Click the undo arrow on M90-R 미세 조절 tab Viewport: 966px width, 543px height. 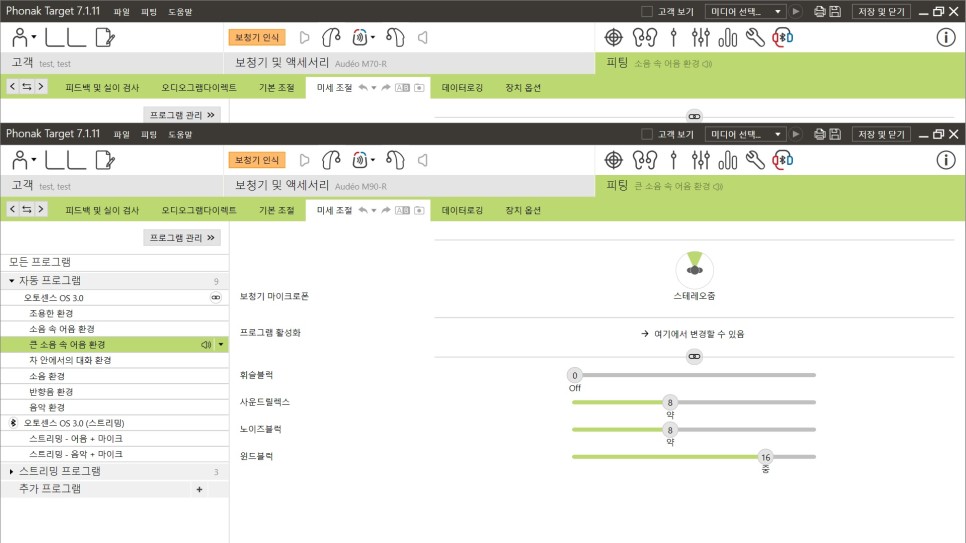[x=363, y=210]
